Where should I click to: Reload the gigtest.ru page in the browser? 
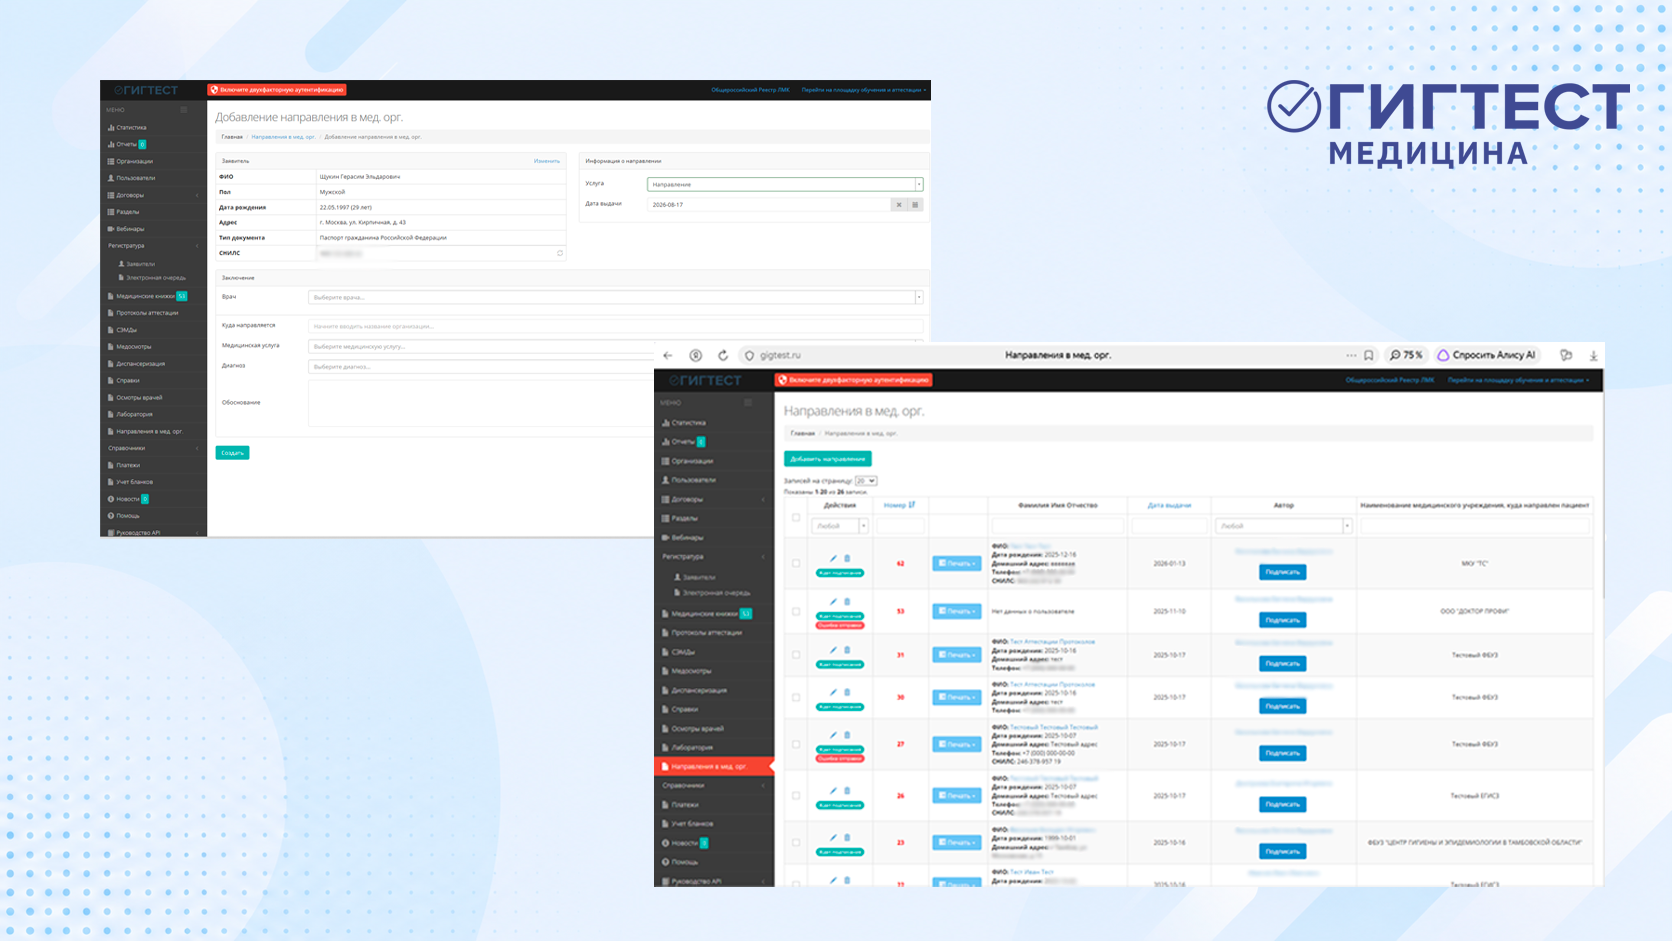pyautogui.click(x=723, y=355)
